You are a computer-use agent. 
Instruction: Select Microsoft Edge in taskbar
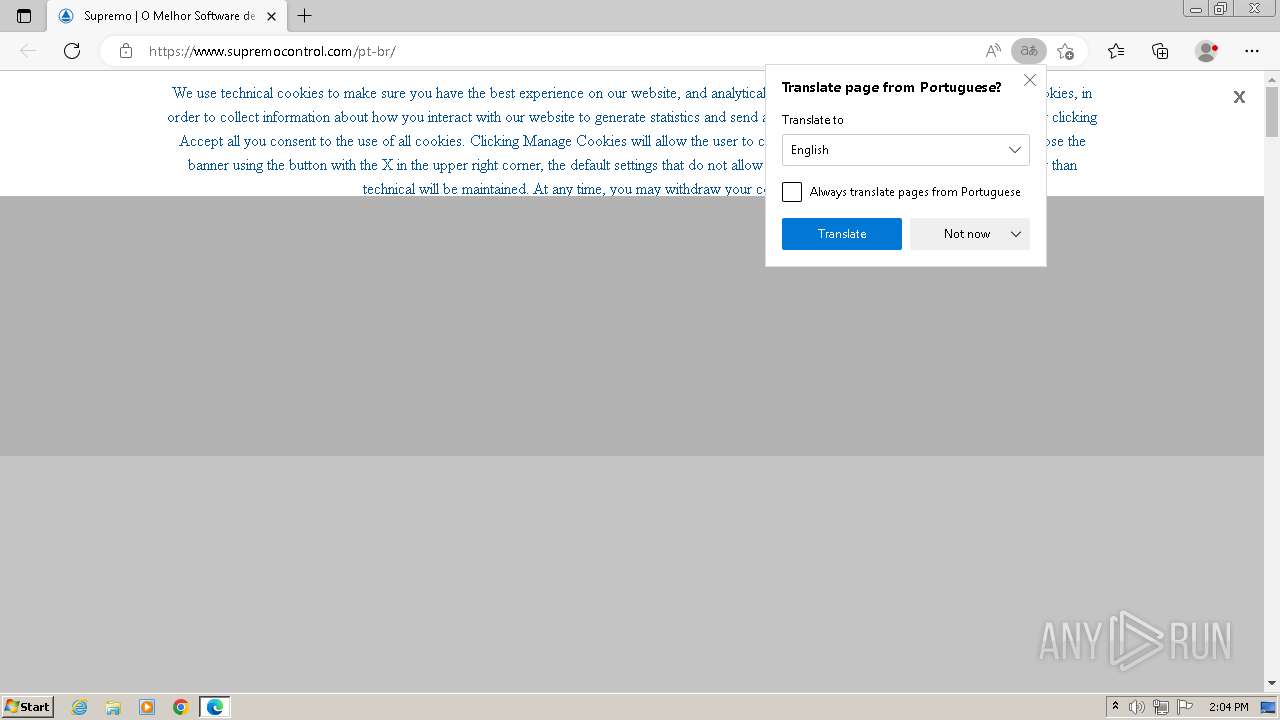(x=215, y=707)
